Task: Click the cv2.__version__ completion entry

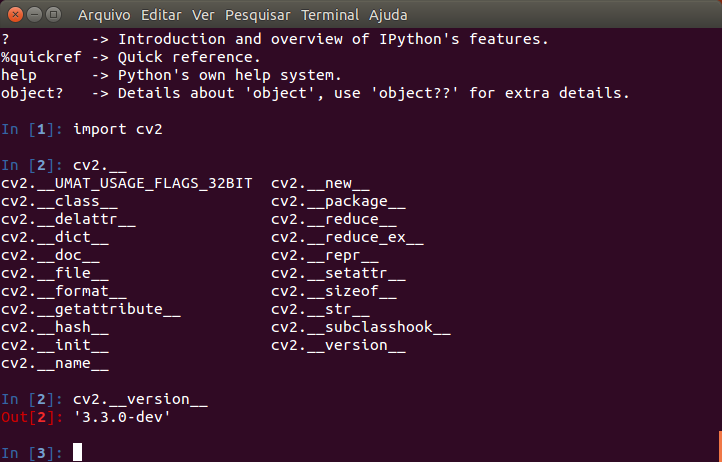Action: 338,346
